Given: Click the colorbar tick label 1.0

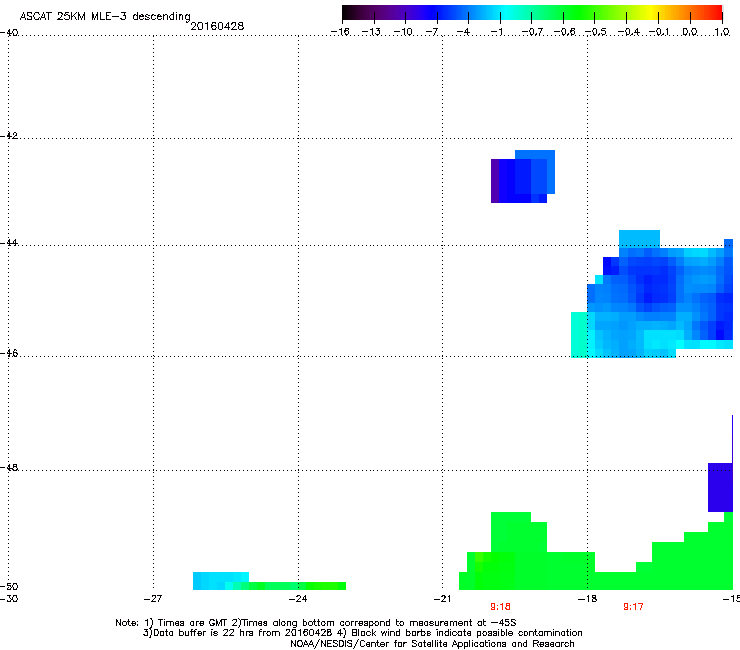Looking at the screenshot, I should [x=722, y=32].
